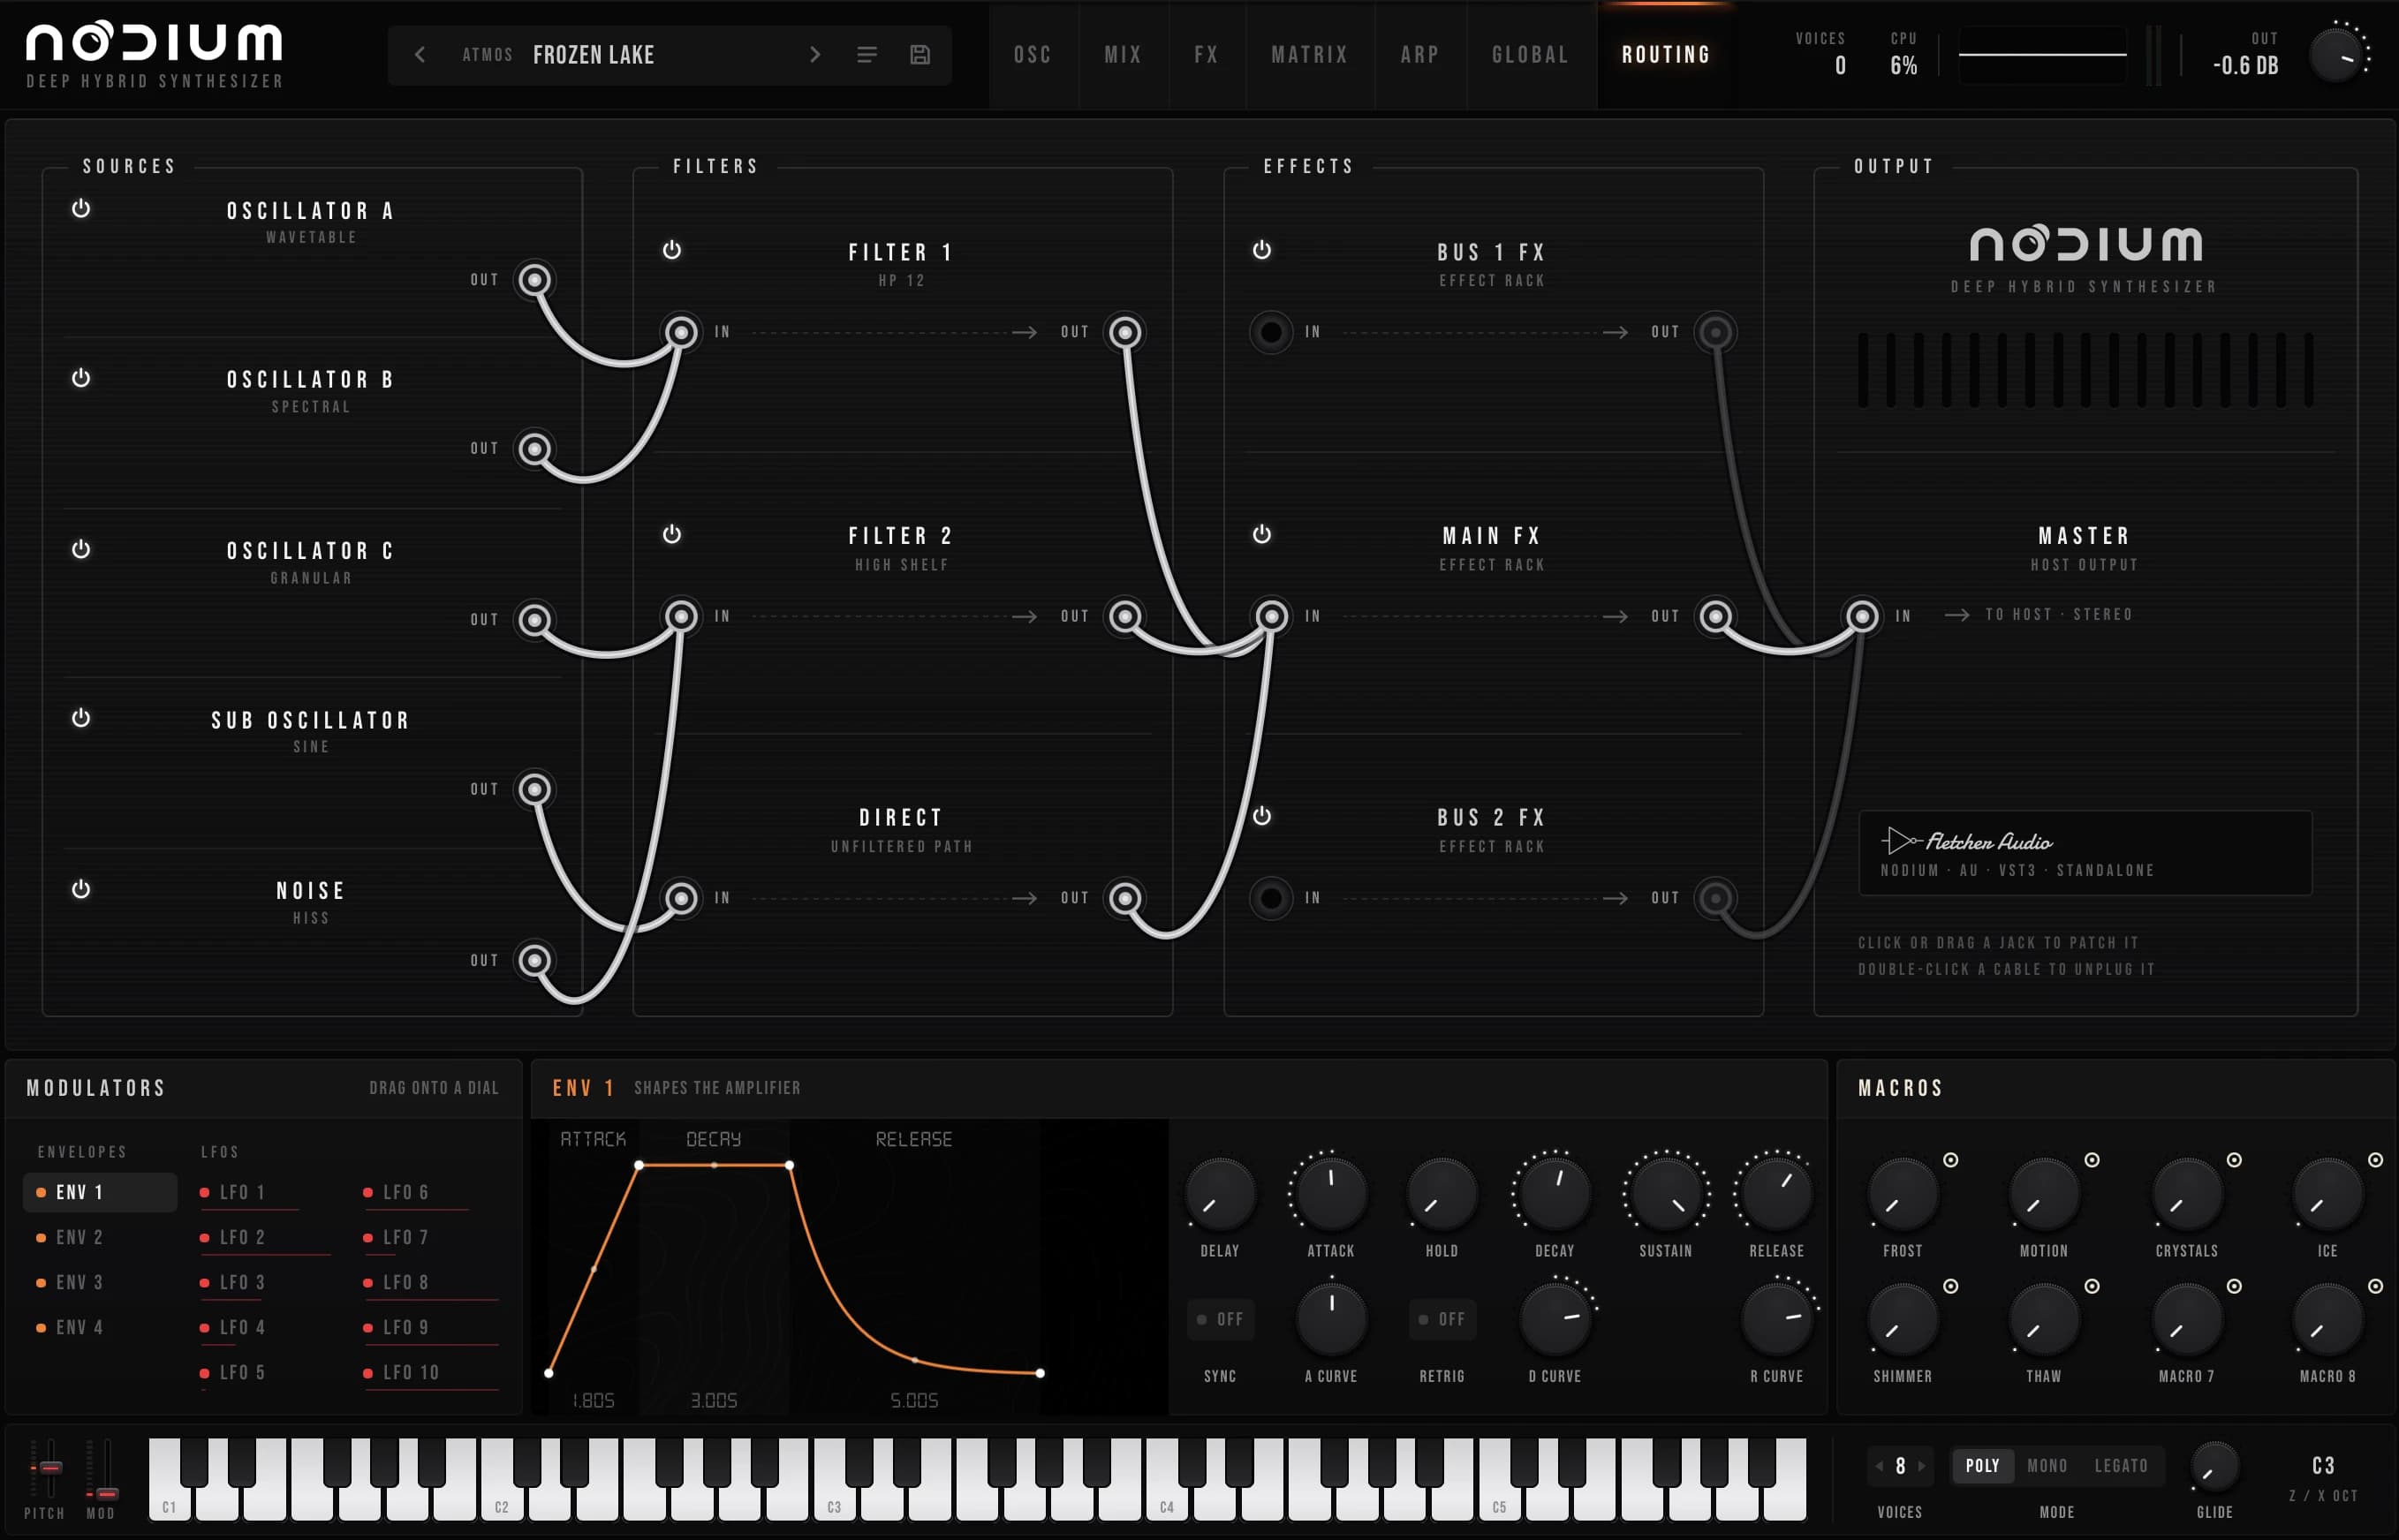The width and height of the screenshot is (2399, 1540).
Task: Save preset with the floppy disk icon
Action: [920, 54]
